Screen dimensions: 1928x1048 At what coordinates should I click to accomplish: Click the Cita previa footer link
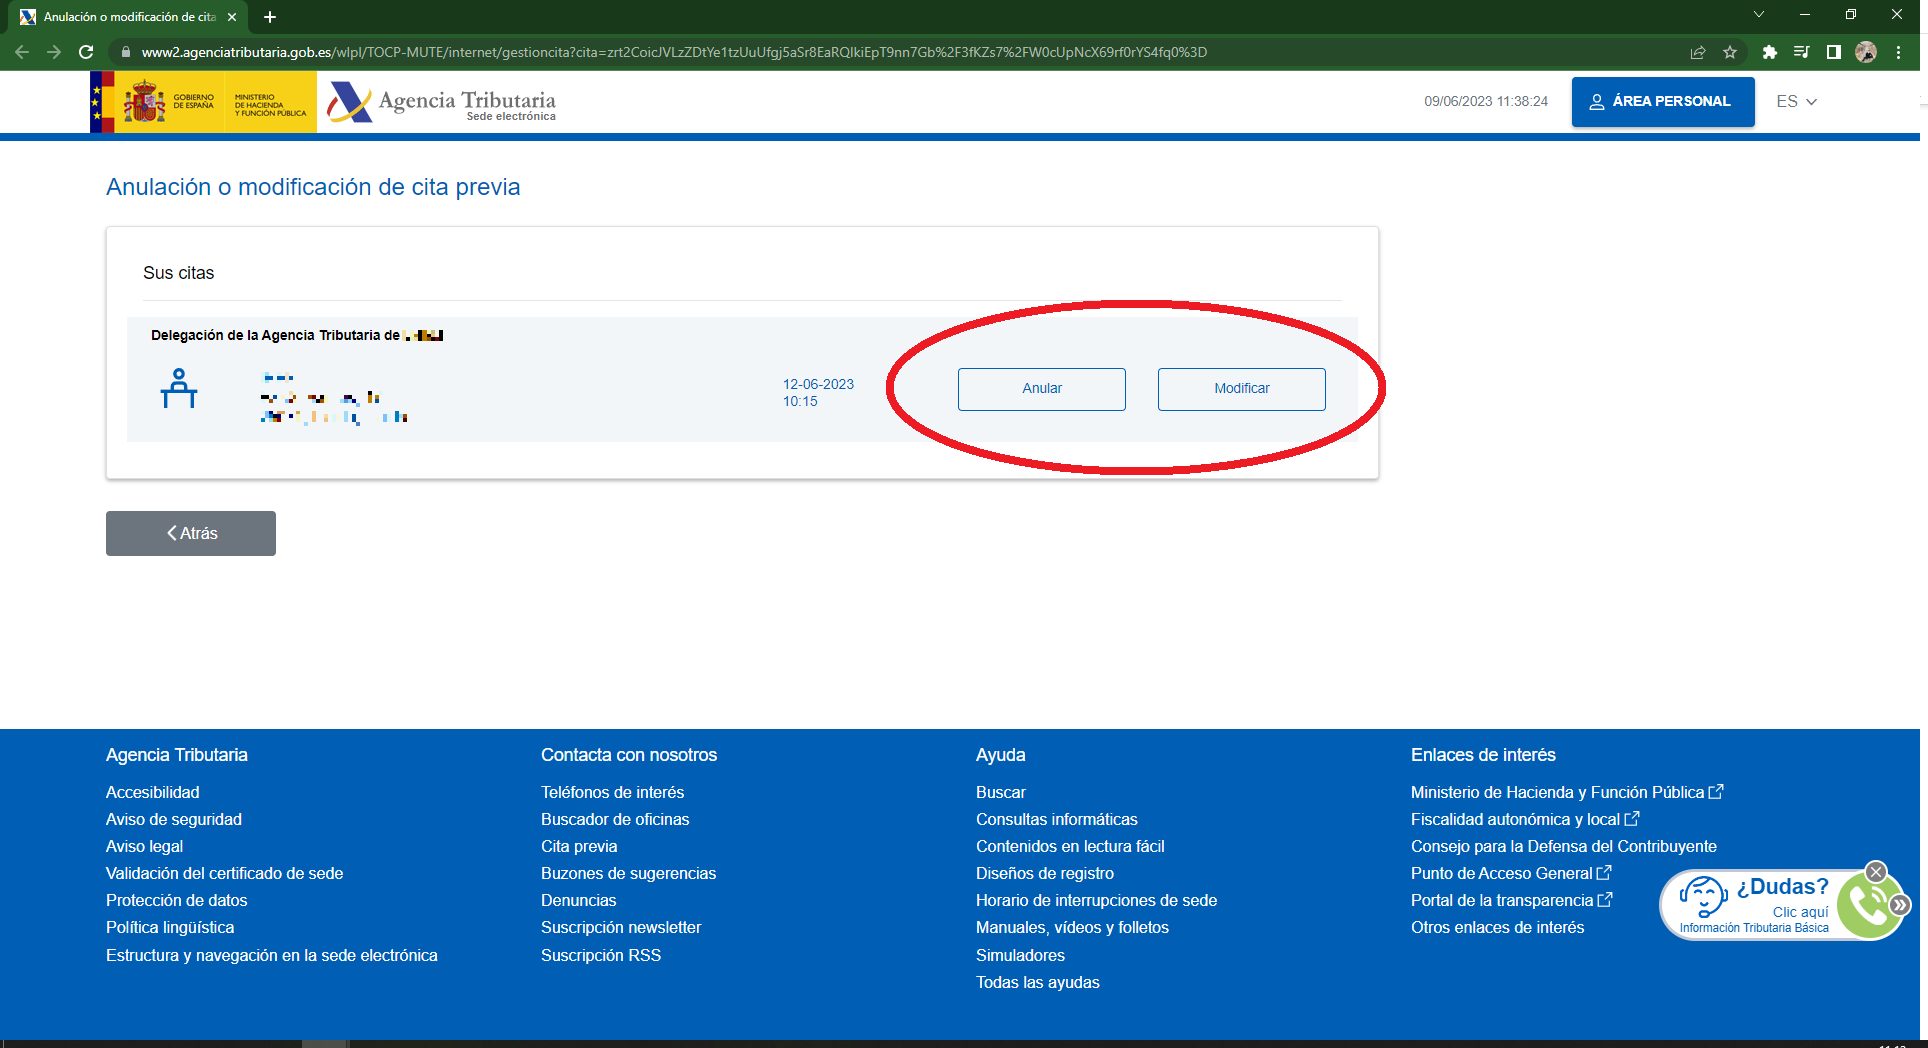point(579,846)
